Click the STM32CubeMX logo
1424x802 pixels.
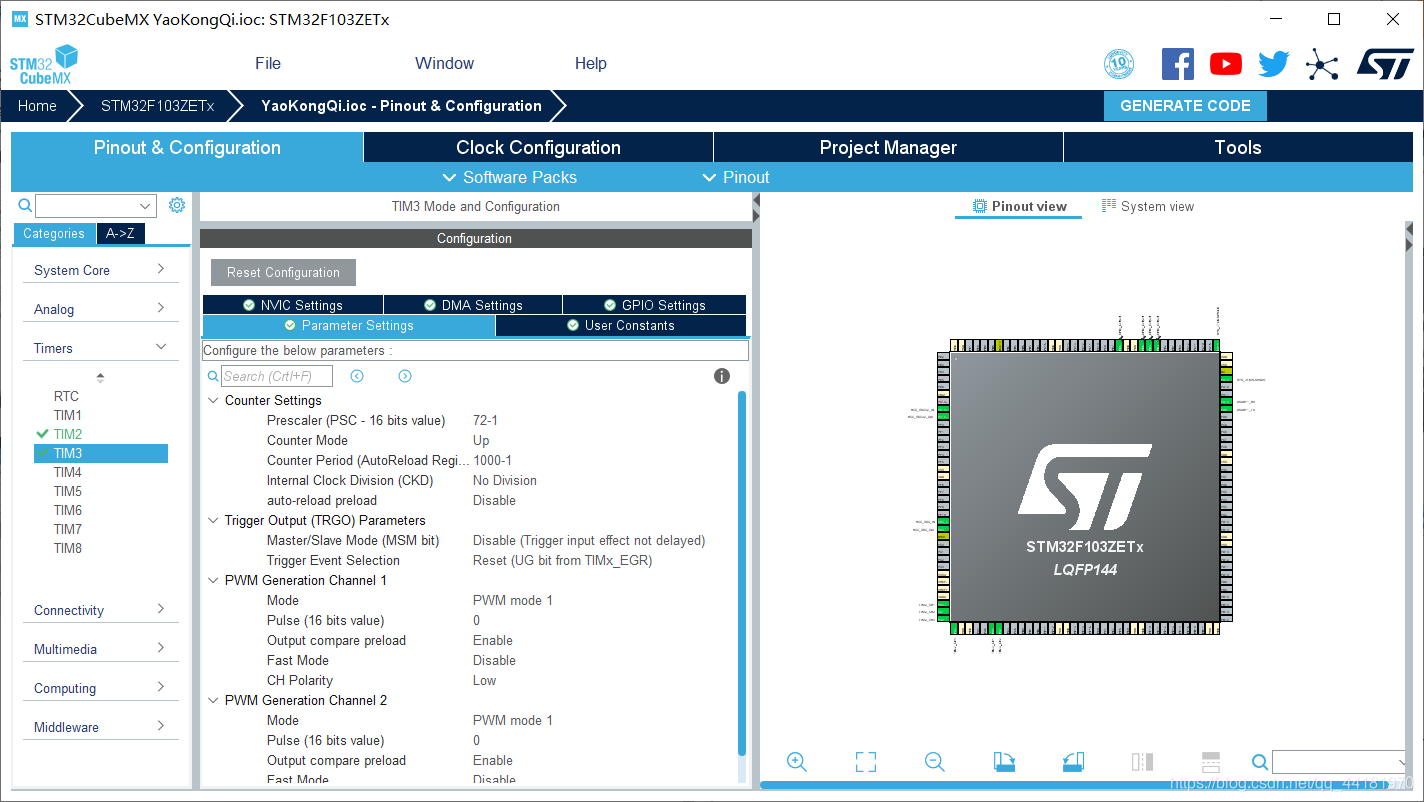[x=44, y=64]
